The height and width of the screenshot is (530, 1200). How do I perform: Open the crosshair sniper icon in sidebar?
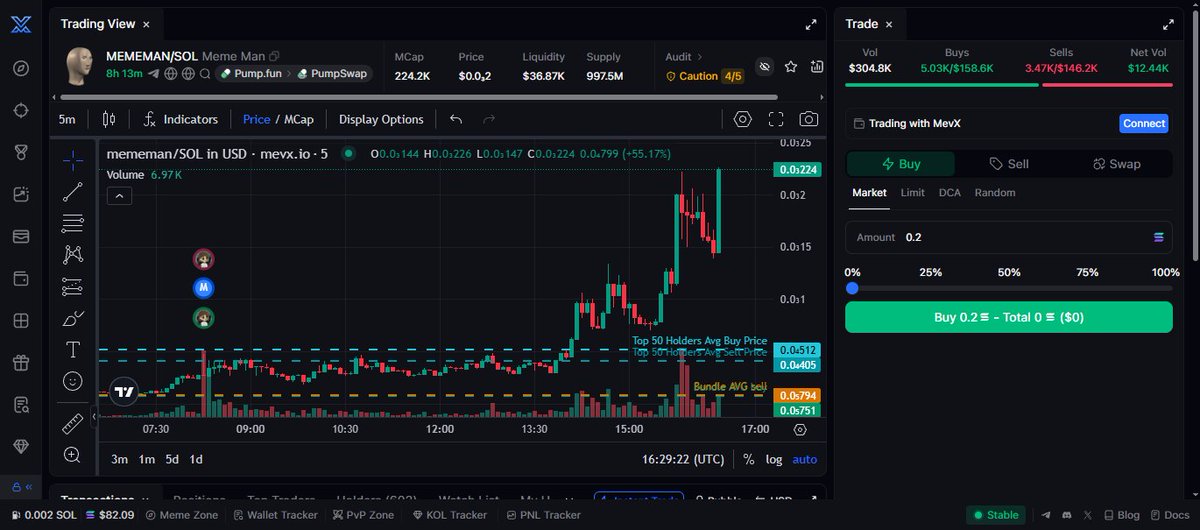point(22,110)
